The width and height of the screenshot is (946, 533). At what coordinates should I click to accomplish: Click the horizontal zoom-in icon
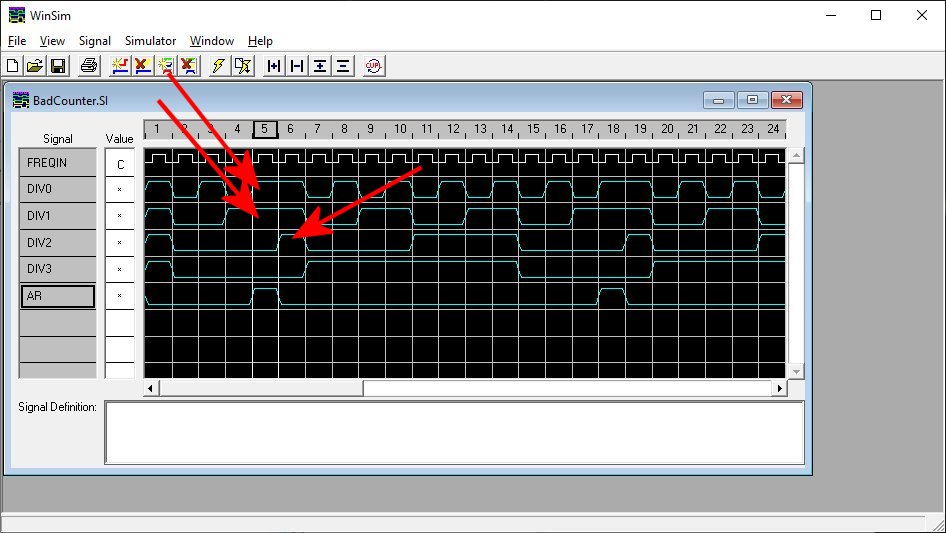coord(273,66)
